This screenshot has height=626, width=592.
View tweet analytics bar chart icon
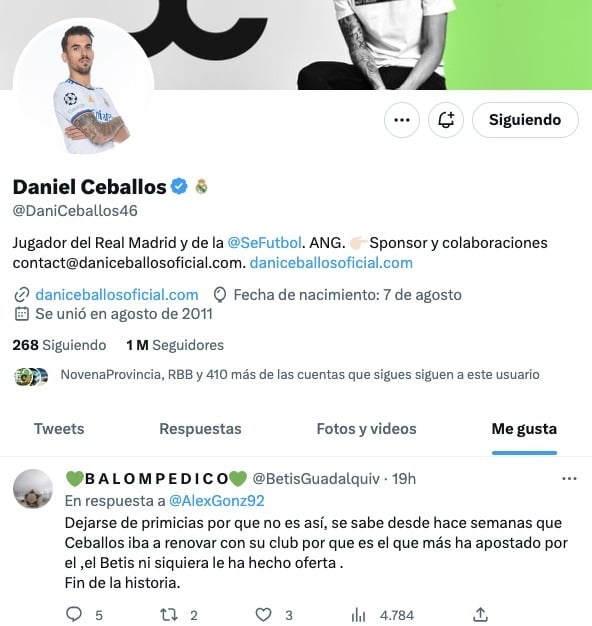coord(358,614)
